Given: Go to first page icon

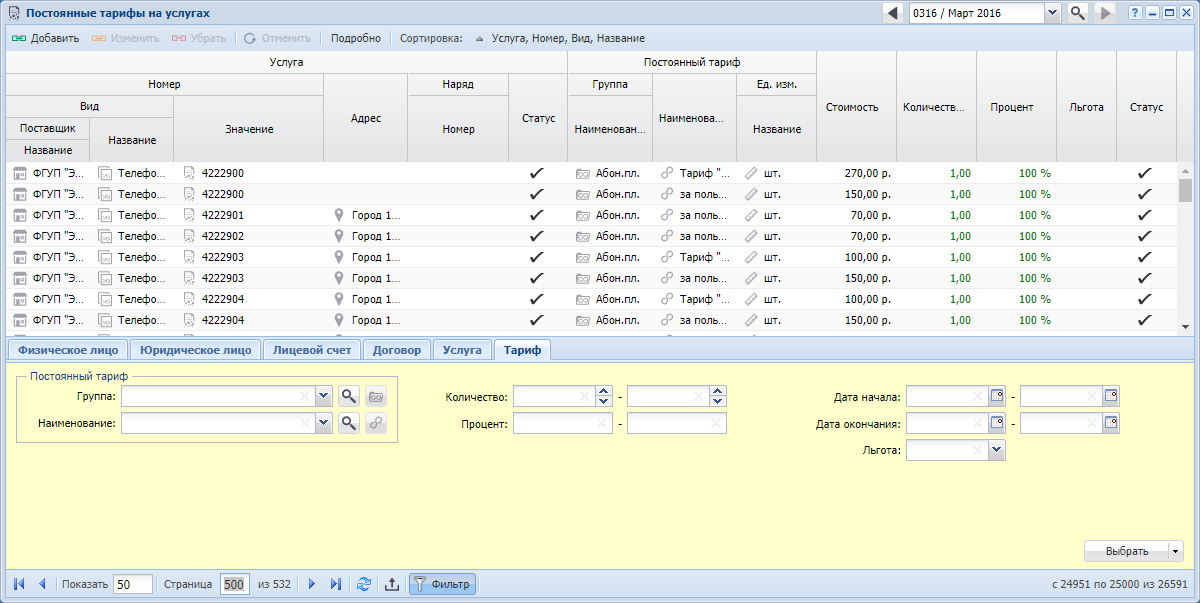Looking at the screenshot, I should pos(19,584).
